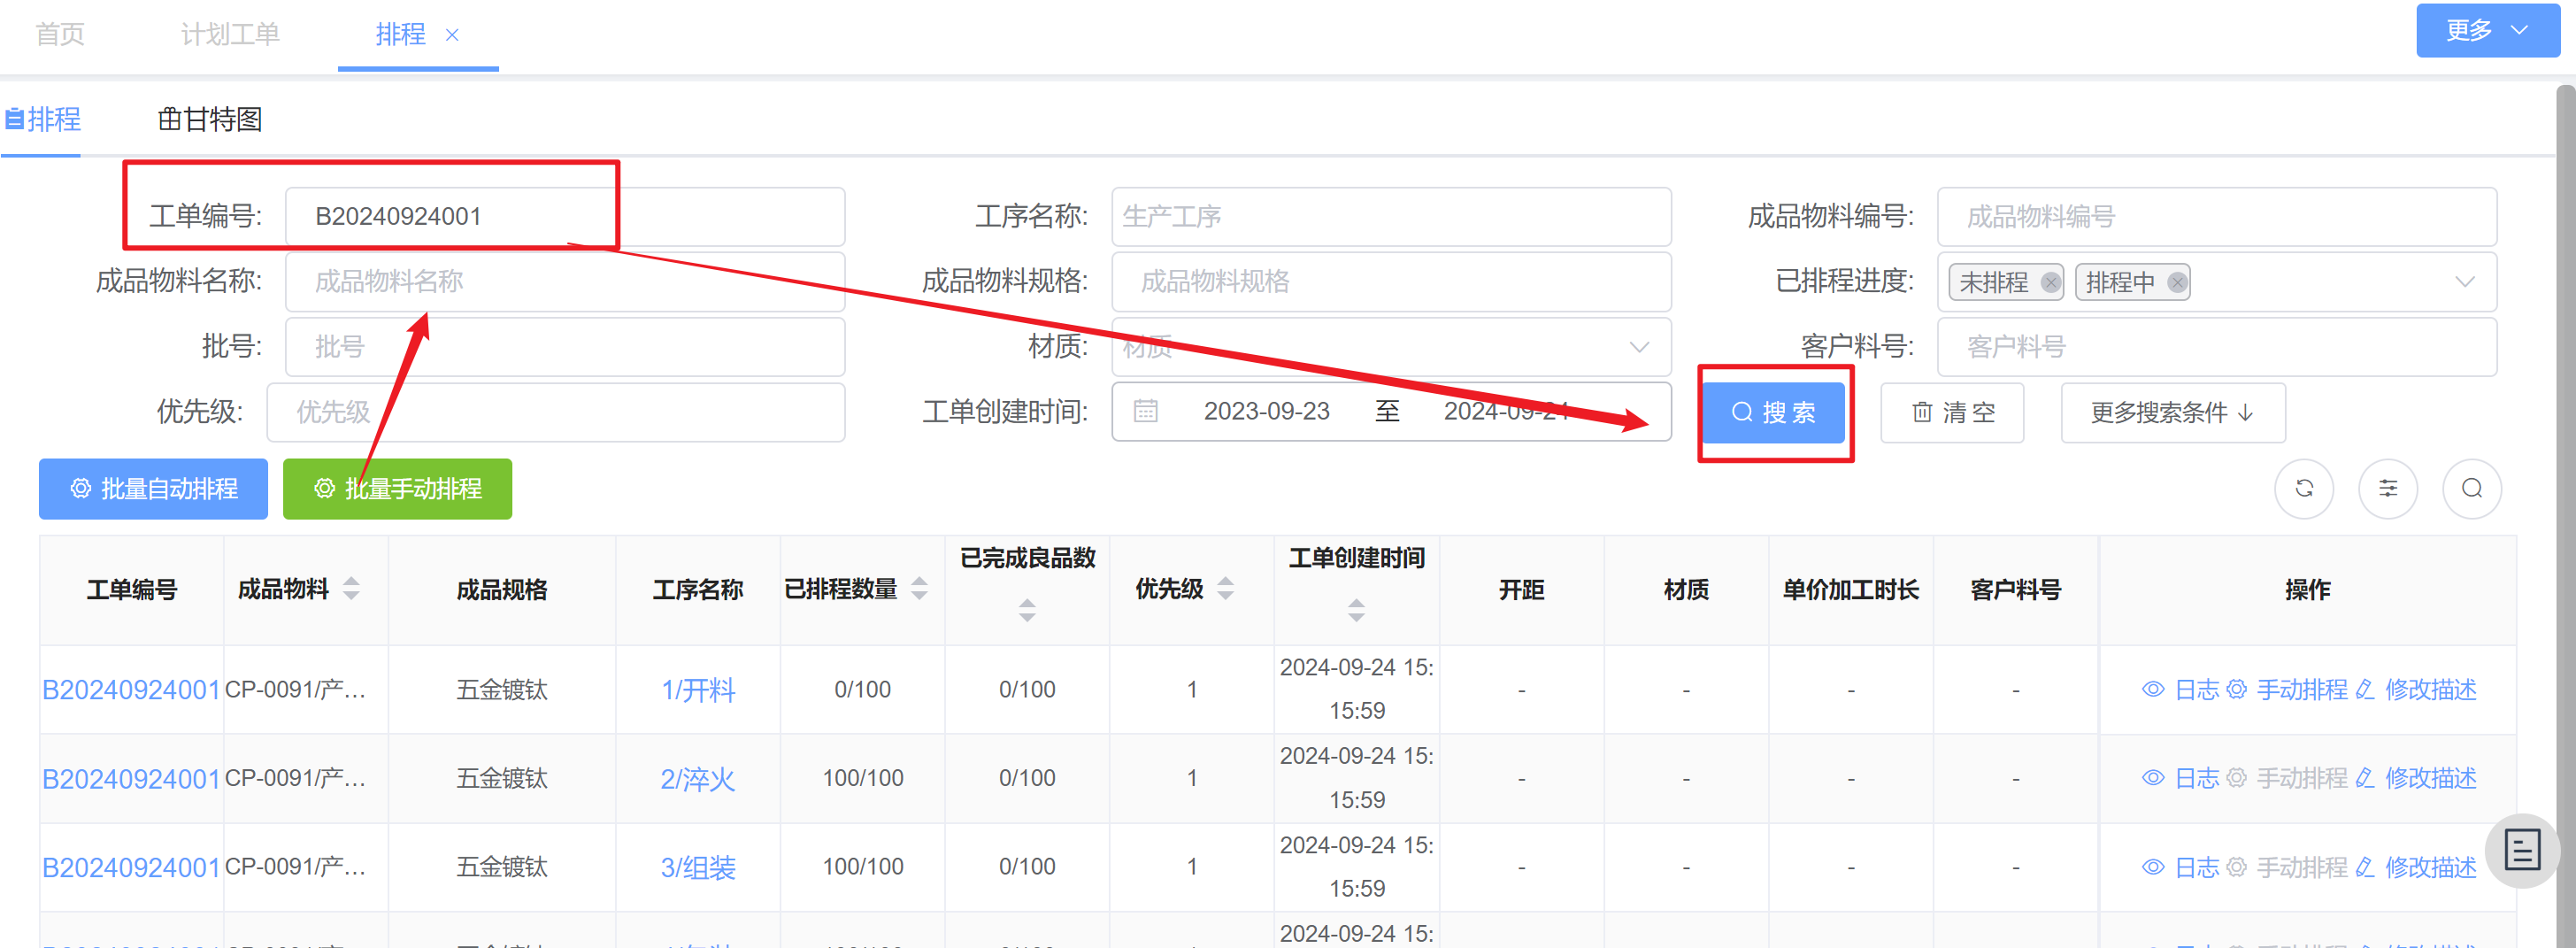Click 手动排程 in the 2/淬火 row
Screen dimensions: 2576x948
2288,778
